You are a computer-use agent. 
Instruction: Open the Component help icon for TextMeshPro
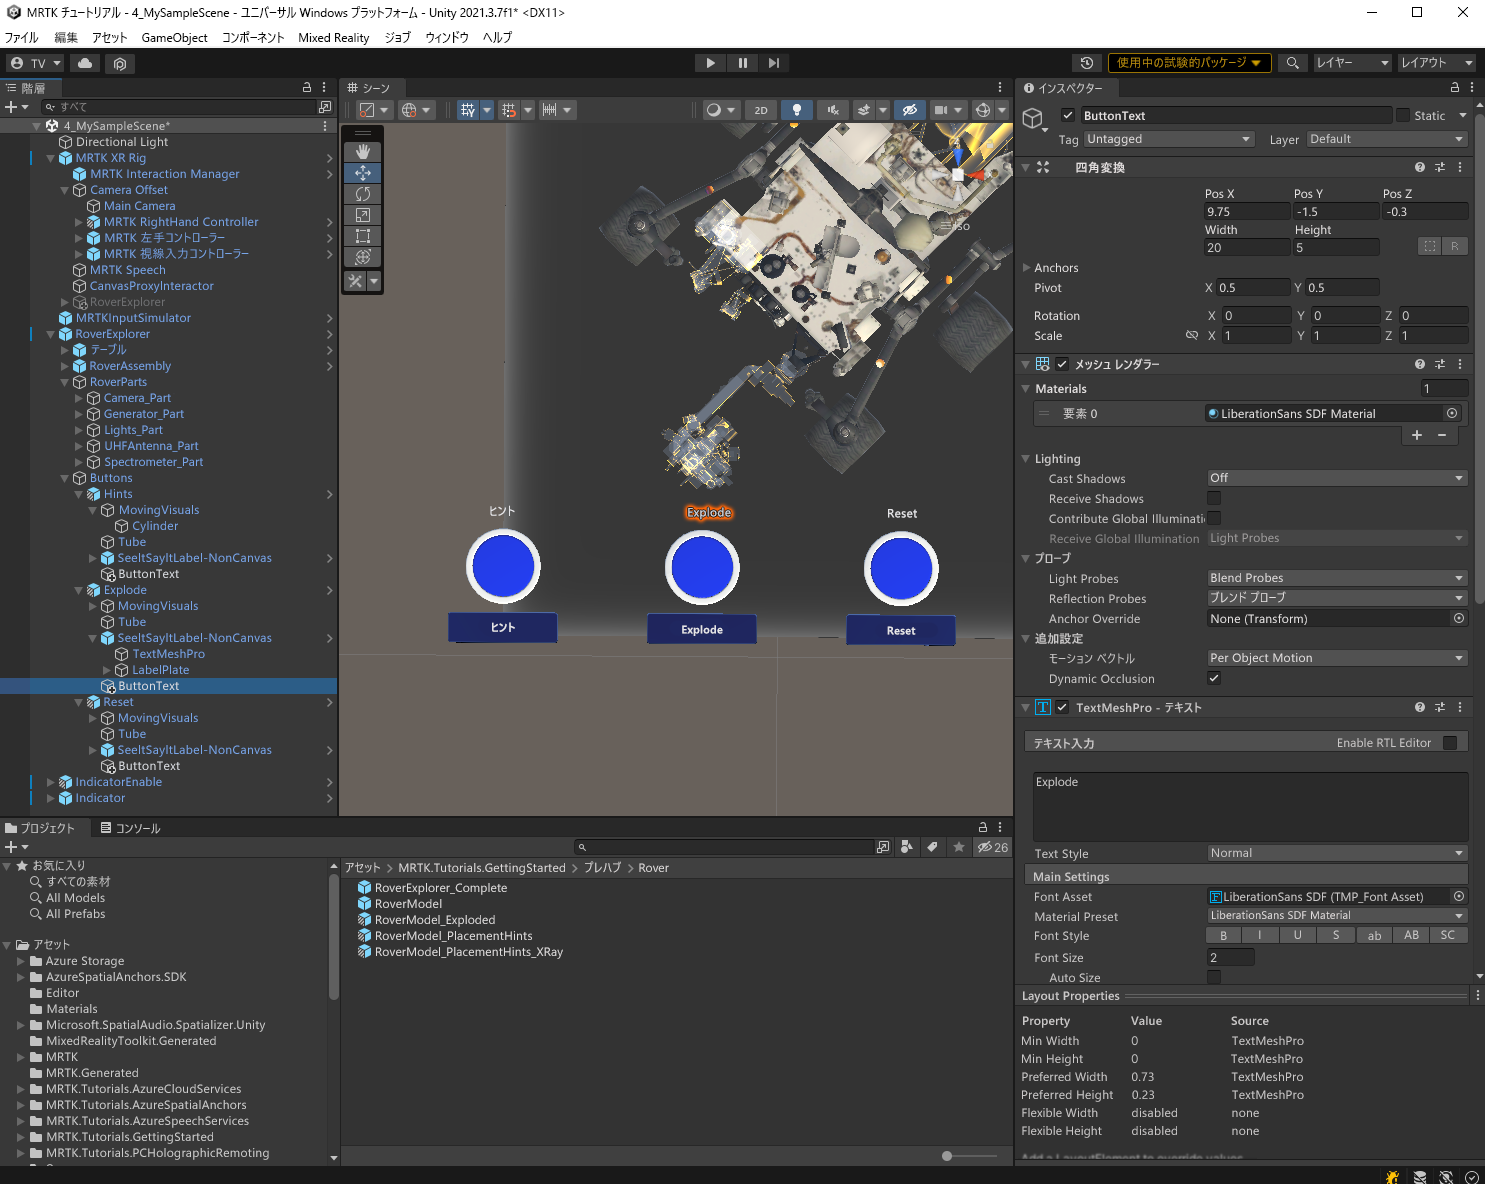pos(1419,707)
